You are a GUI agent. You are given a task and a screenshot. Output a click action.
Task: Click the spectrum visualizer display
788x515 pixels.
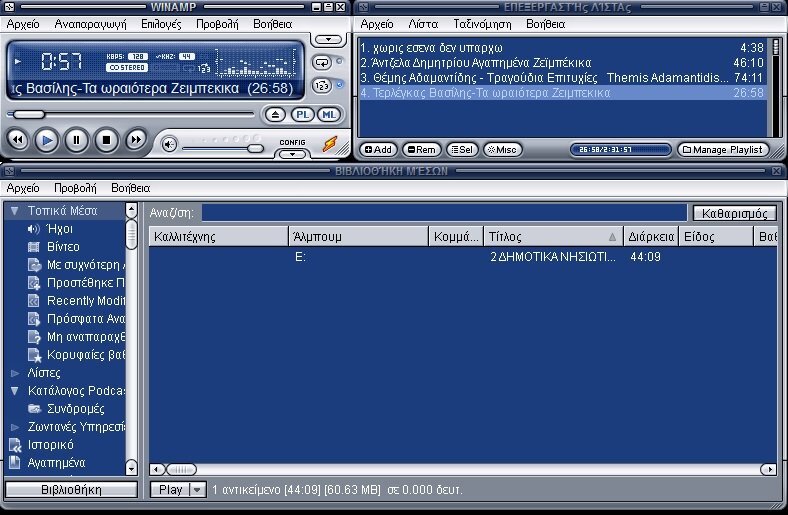[x=256, y=62]
